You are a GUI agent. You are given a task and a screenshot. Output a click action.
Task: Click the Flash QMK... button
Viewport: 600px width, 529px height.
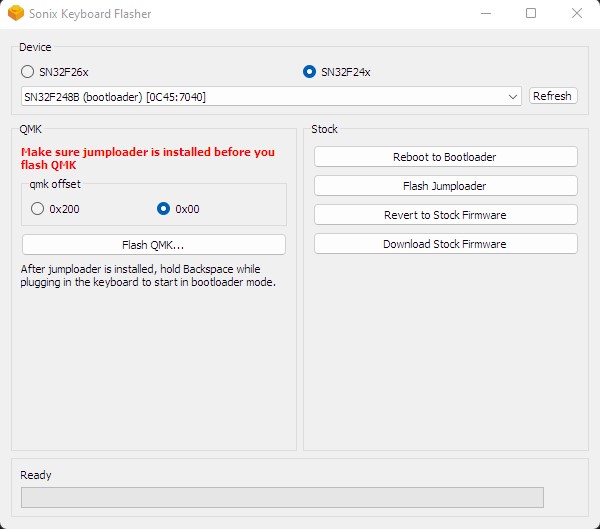click(x=154, y=245)
